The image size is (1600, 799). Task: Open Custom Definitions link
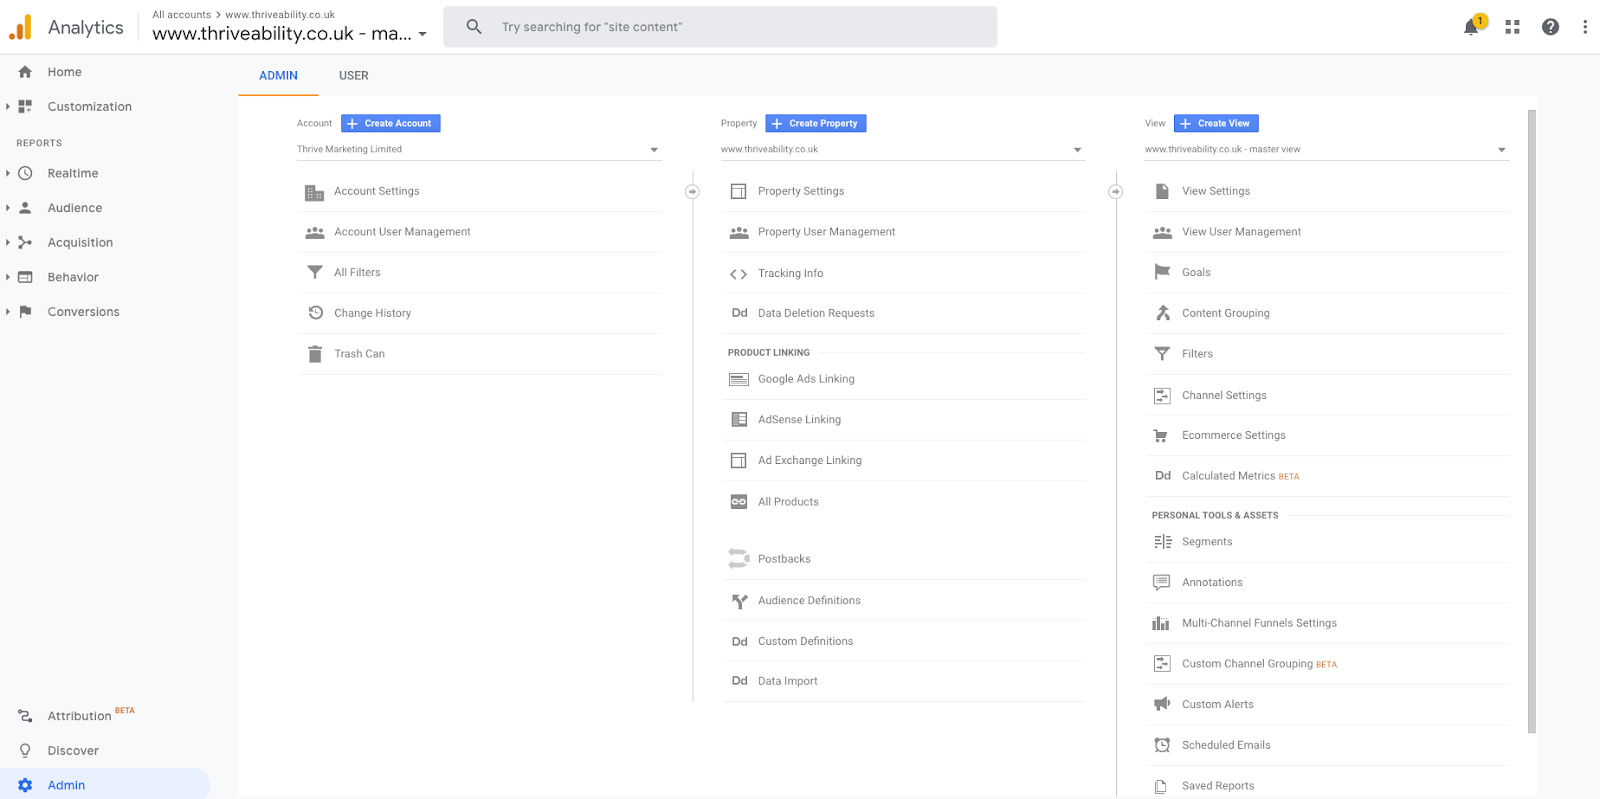coord(806,641)
